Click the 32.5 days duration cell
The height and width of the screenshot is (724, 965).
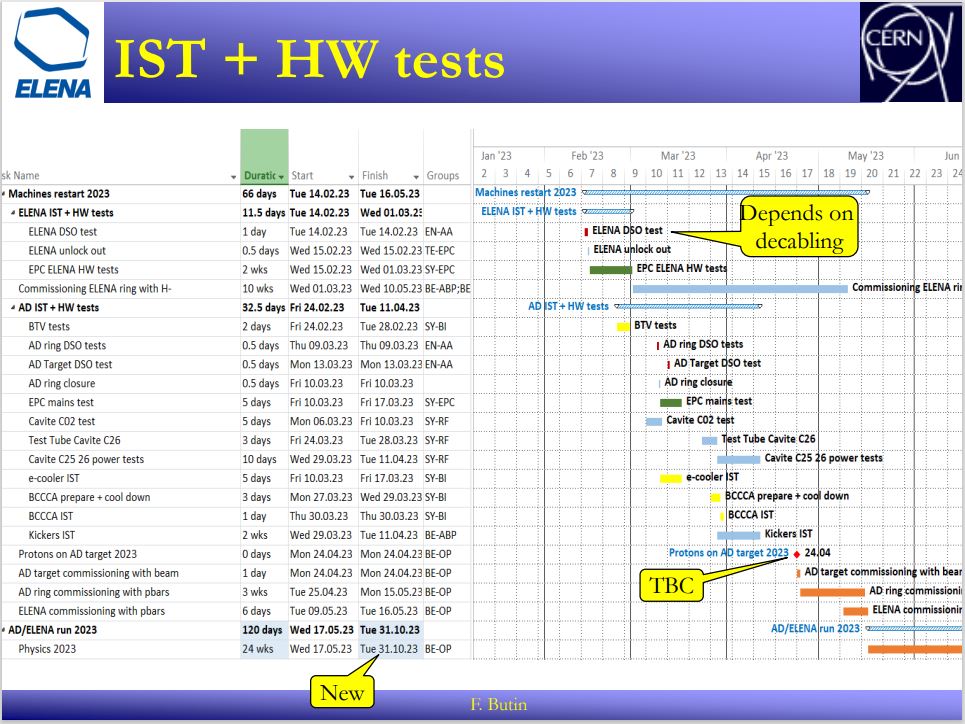(x=264, y=308)
